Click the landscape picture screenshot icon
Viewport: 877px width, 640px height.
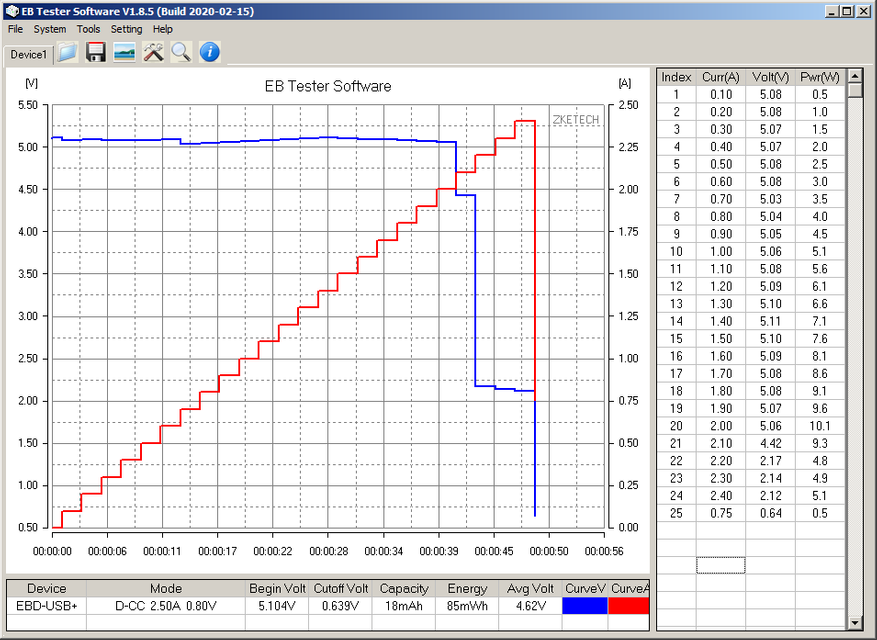(x=124, y=52)
